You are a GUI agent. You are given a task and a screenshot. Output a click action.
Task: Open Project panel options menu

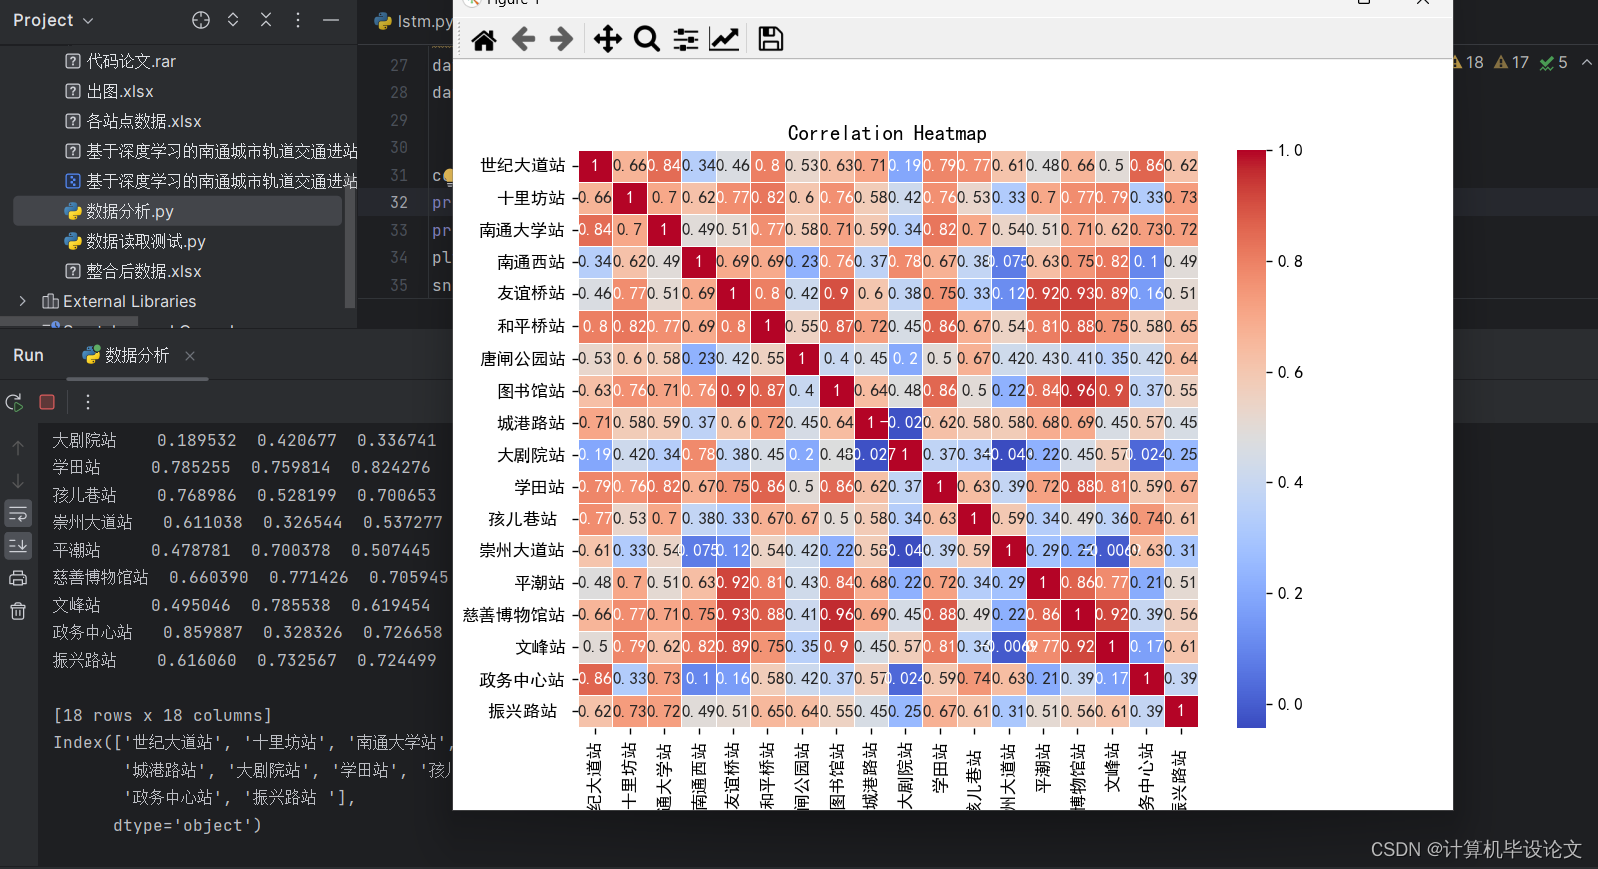pos(298,20)
